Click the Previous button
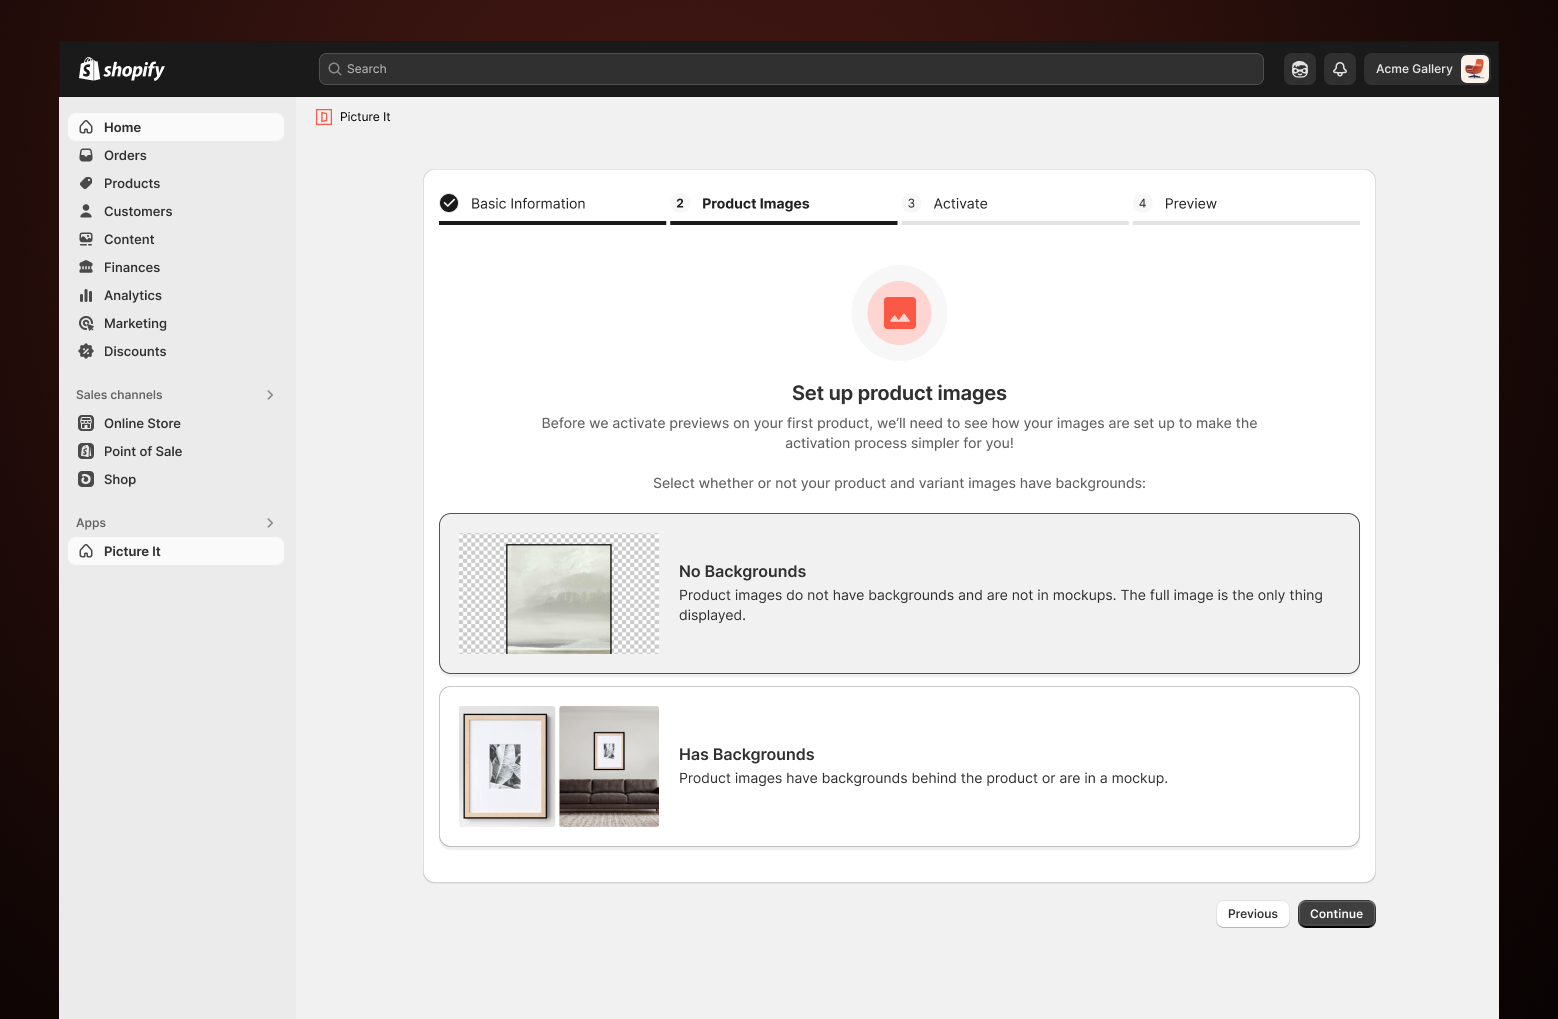The height and width of the screenshot is (1019, 1558). (x=1252, y=914)
